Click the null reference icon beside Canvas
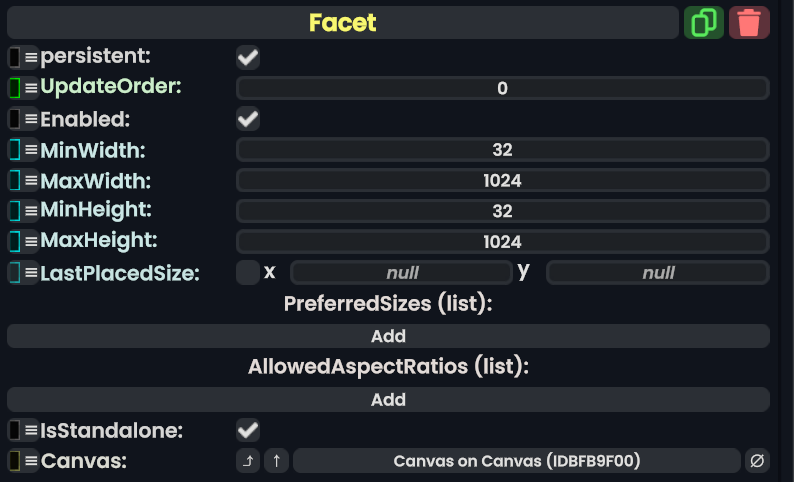 pyautogui.click(x=757, y=461)
